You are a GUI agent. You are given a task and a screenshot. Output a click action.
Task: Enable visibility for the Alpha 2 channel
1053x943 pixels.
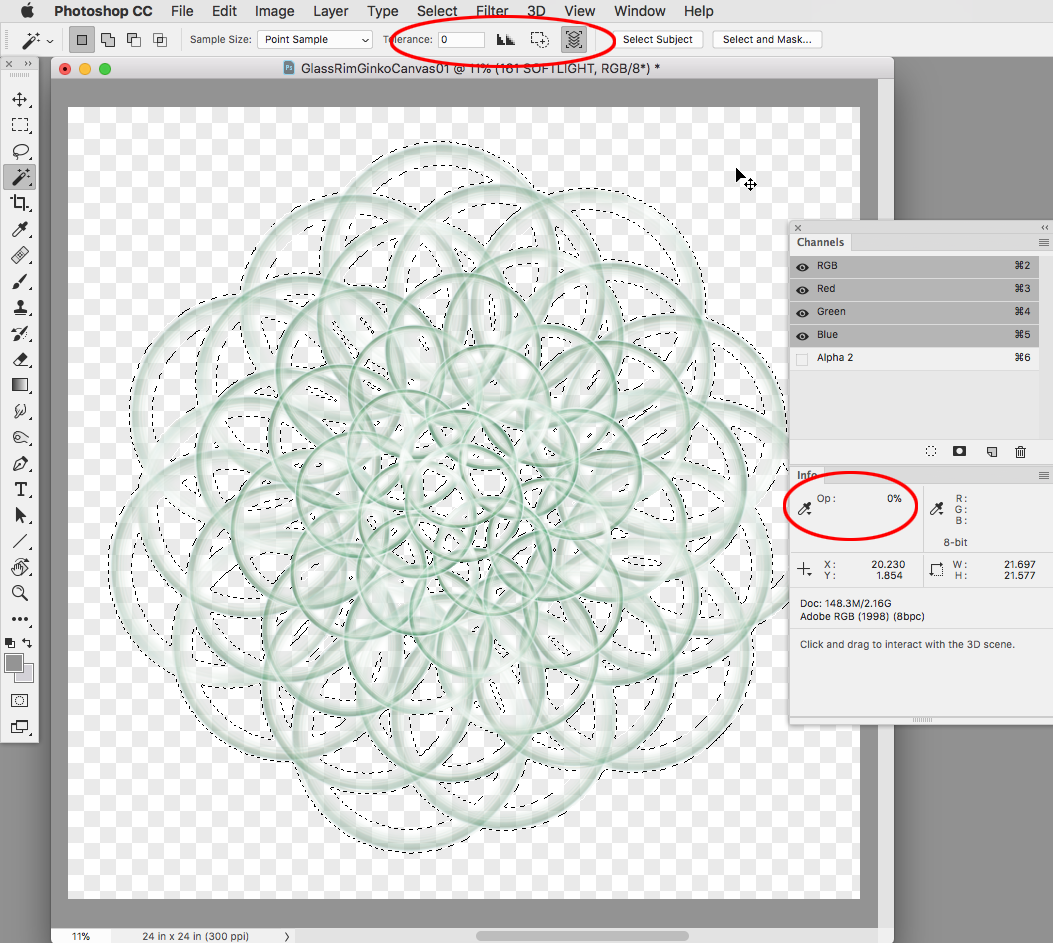[x=801, y=357]
